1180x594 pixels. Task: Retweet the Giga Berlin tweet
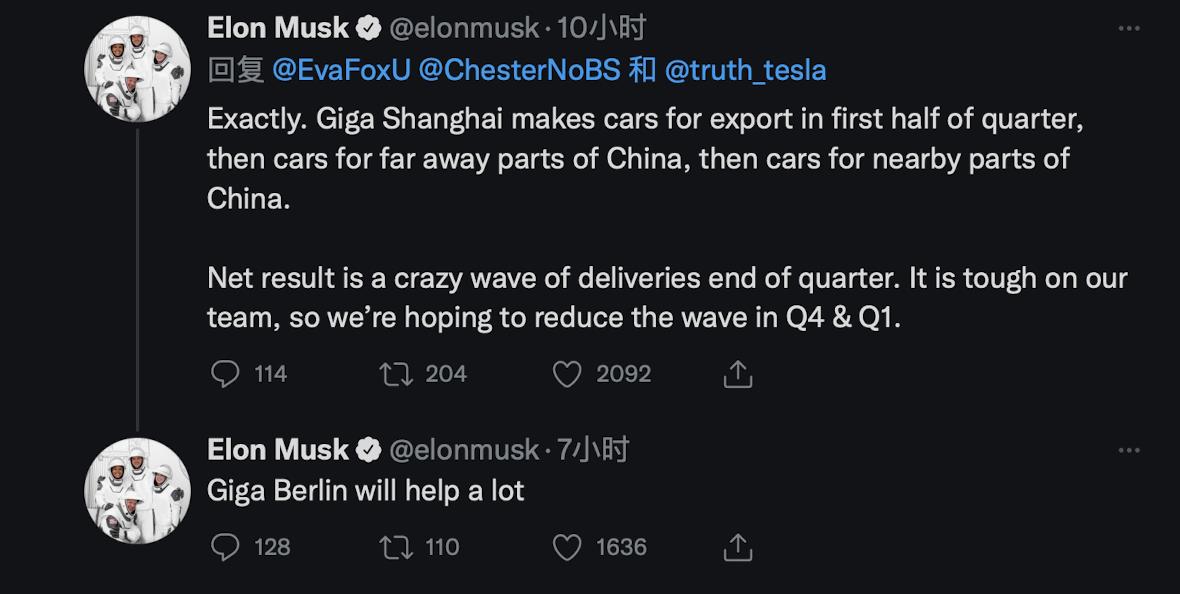(395, 547)
